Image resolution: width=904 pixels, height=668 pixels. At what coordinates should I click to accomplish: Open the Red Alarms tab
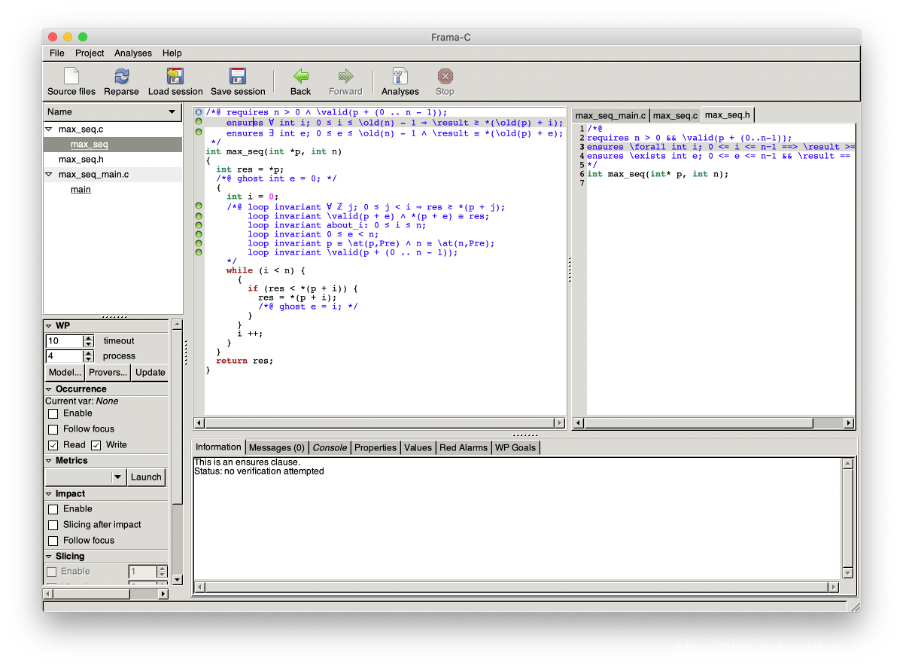pos(463,448)
